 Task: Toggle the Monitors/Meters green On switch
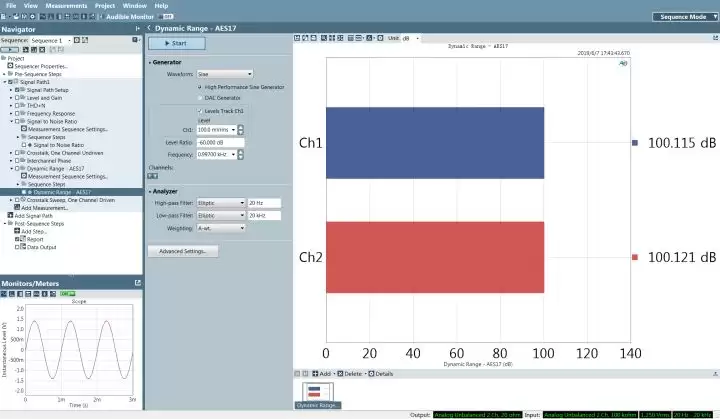coord(68,294)
